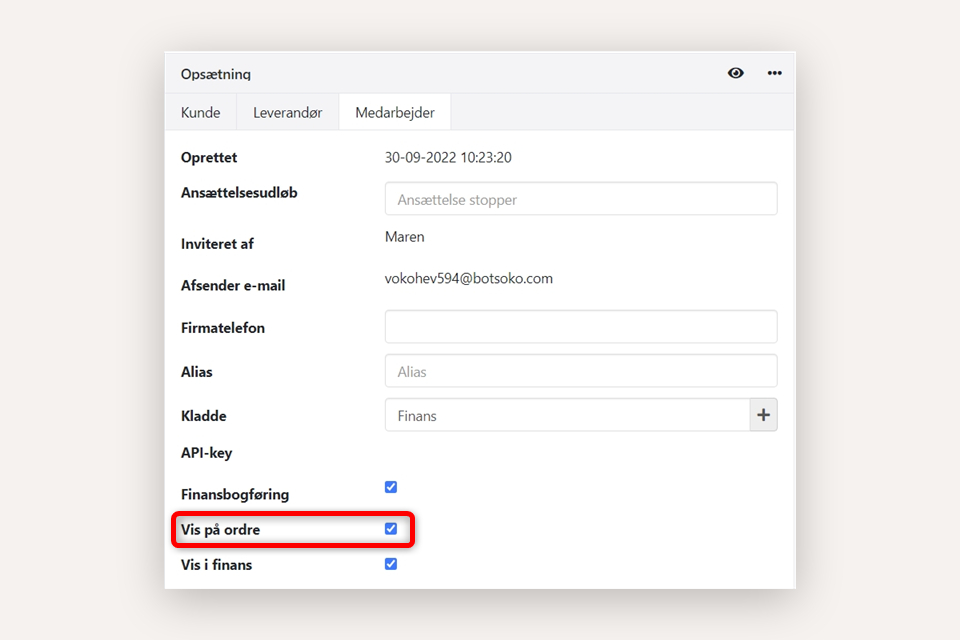Image resolution: width=960 pixels, height=640 pixels.
Task: Disable the Vis på ordre checkbox
Action: coord(391,529)
